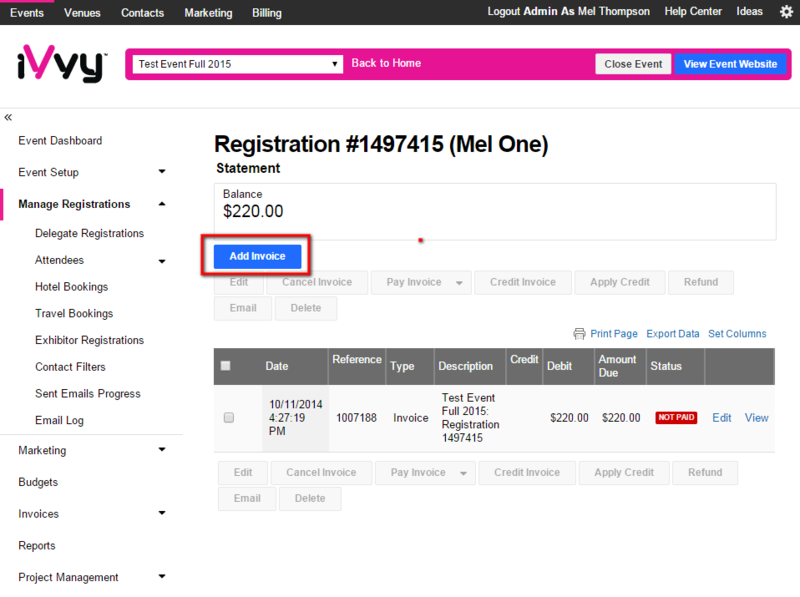Collapse sidebar with double chevron icon
The width and height of the screenshot is (800, 597).
(8, 117)
